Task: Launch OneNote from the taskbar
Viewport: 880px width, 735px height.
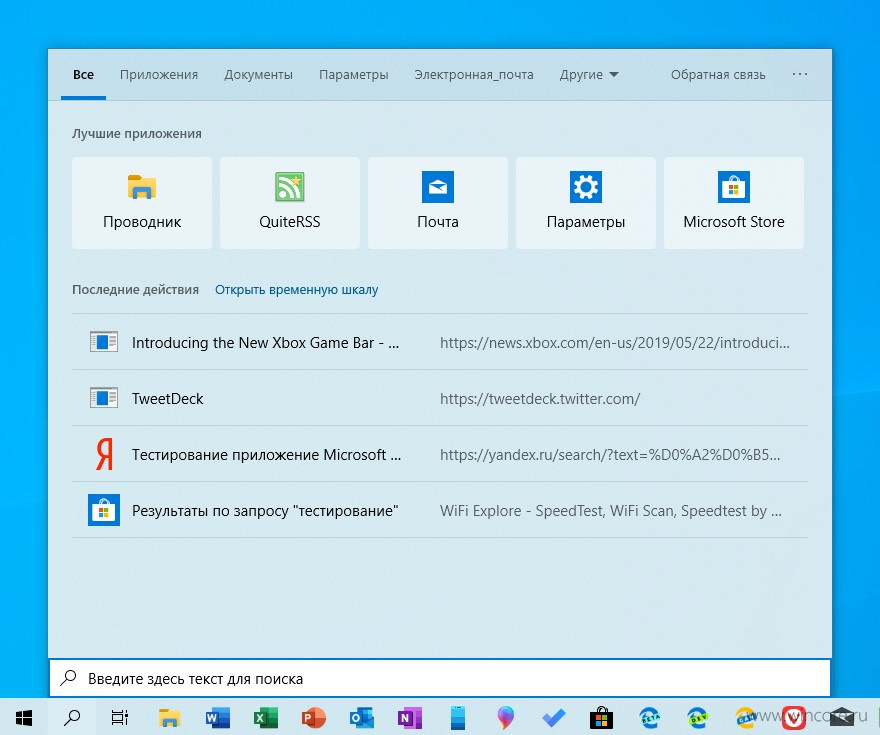Action: (410, 717)
